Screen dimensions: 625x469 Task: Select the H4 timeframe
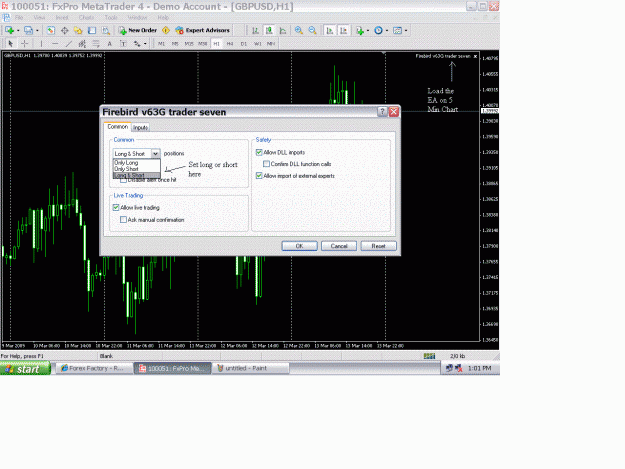point(230,43)
